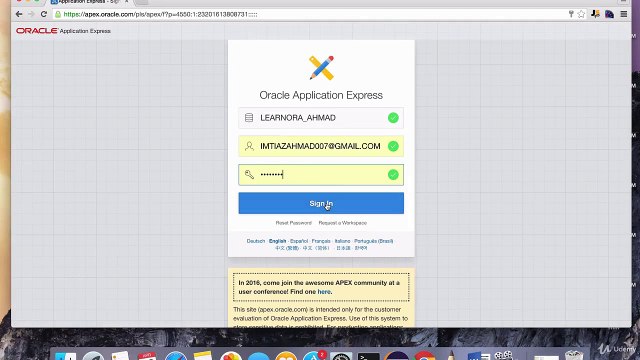The image size is (640, 360).
Task: Open Safari from the Dock
Action: (x=176, y=356)
